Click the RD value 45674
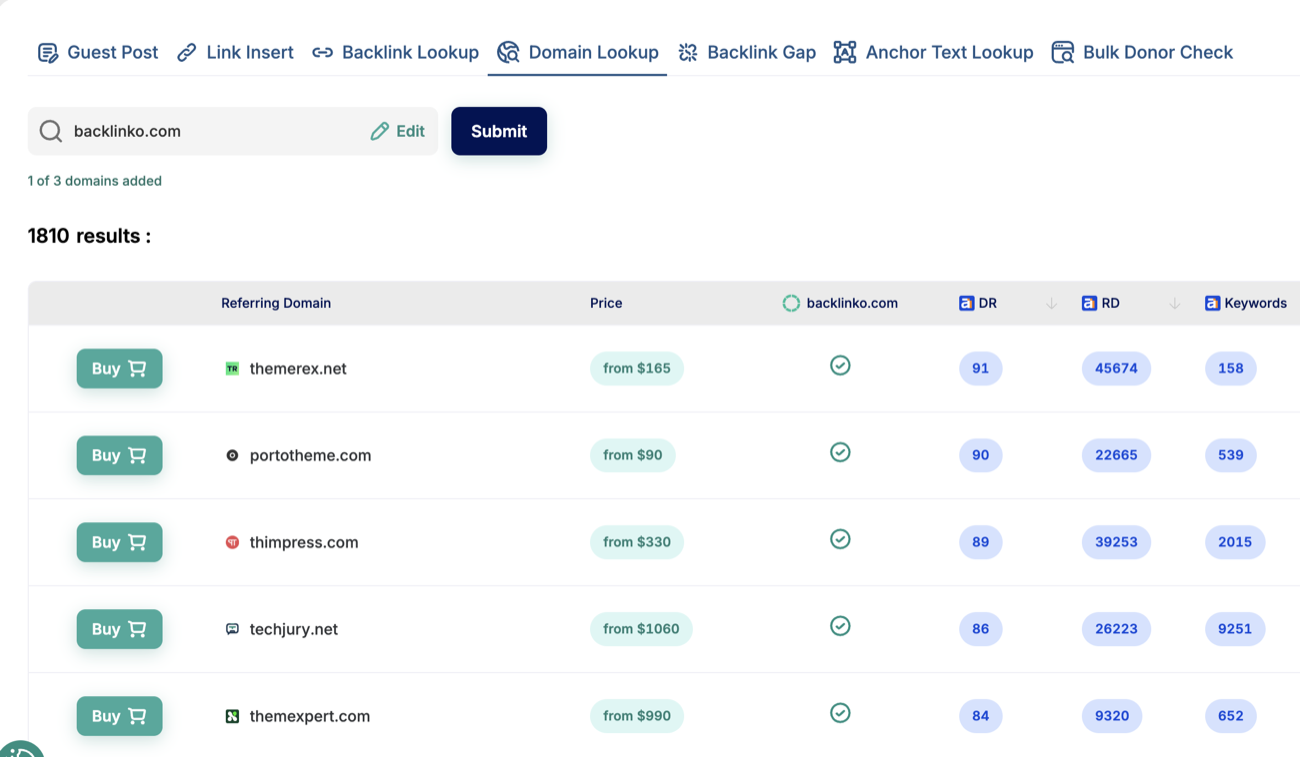 [x=1116, y=368]
